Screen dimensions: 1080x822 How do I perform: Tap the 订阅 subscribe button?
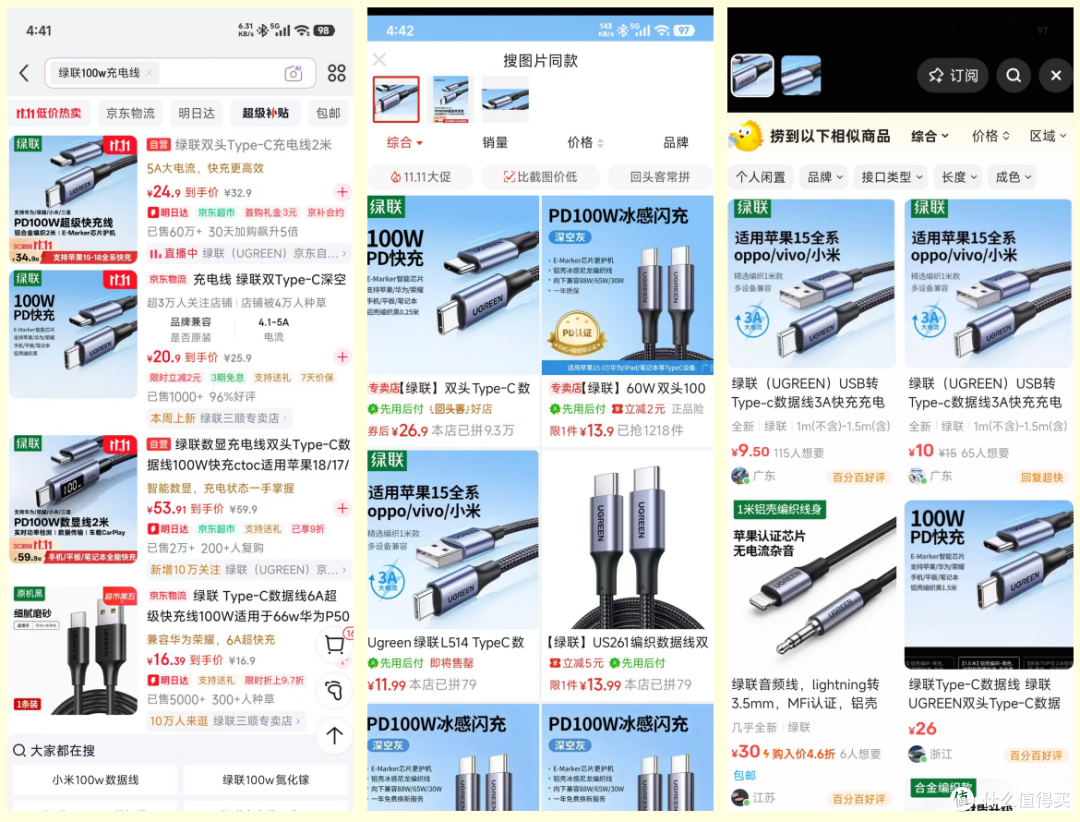point(953,75)
